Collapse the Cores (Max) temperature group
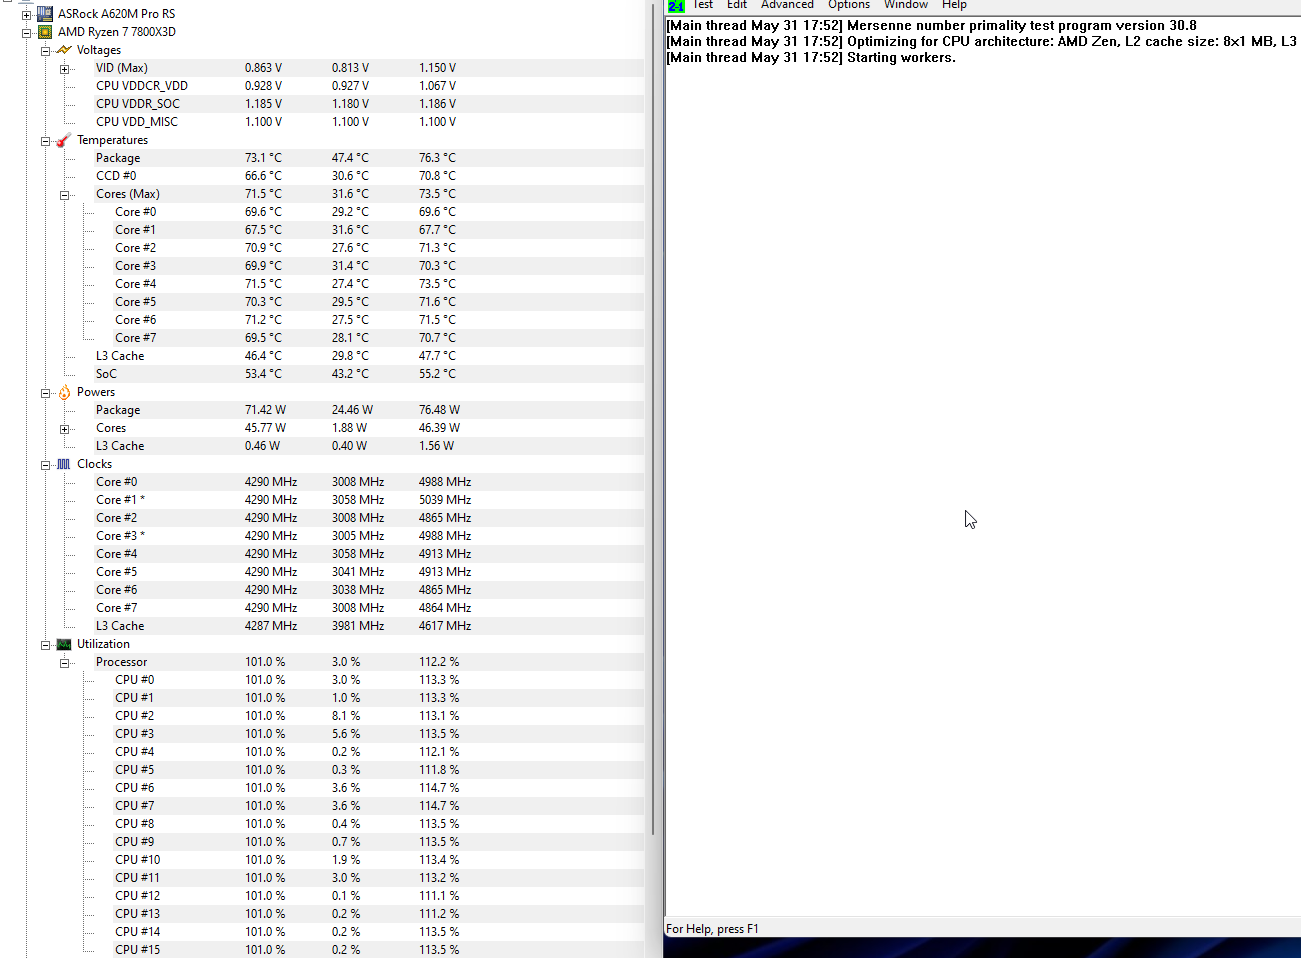The width and height of the screenshot is (1301, 958). [x=65, y=194]
